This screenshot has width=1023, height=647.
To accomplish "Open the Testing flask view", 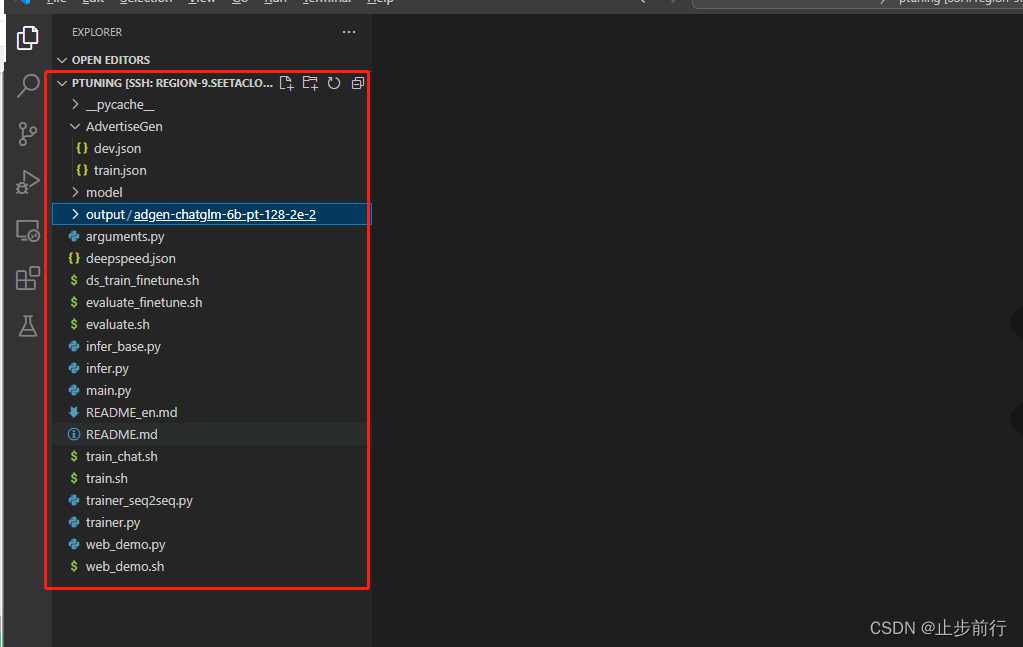I will [x=27, y=326].
